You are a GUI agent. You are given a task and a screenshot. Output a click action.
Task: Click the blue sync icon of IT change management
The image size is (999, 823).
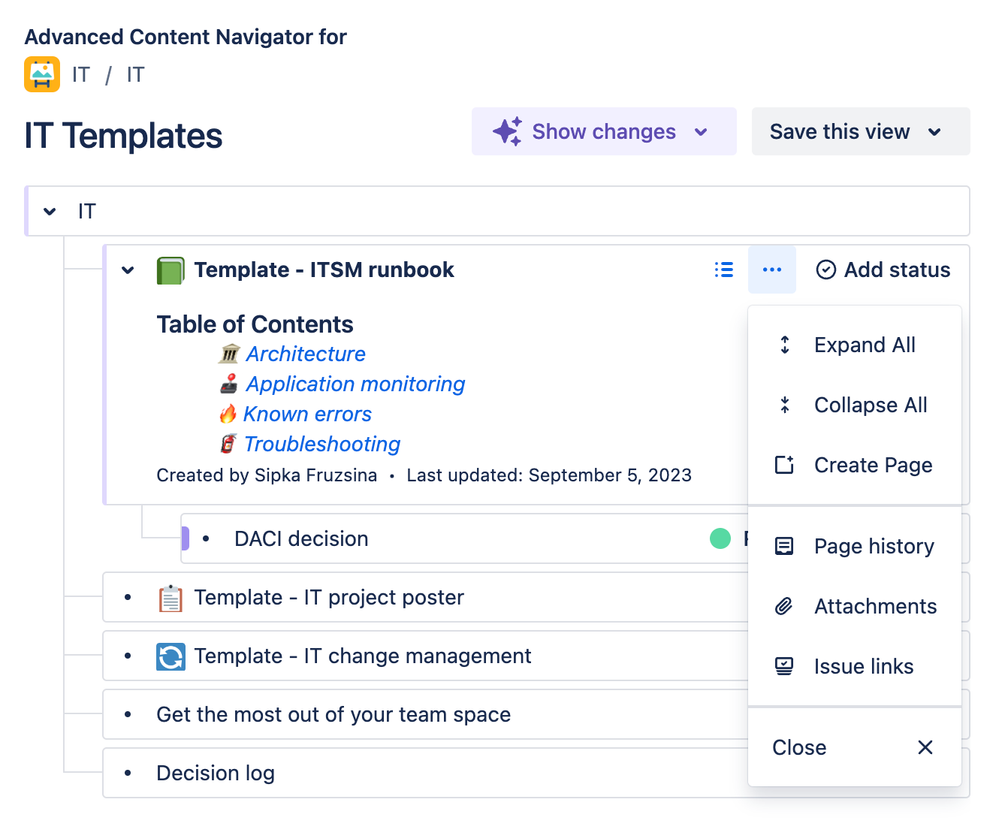[171, 656]
